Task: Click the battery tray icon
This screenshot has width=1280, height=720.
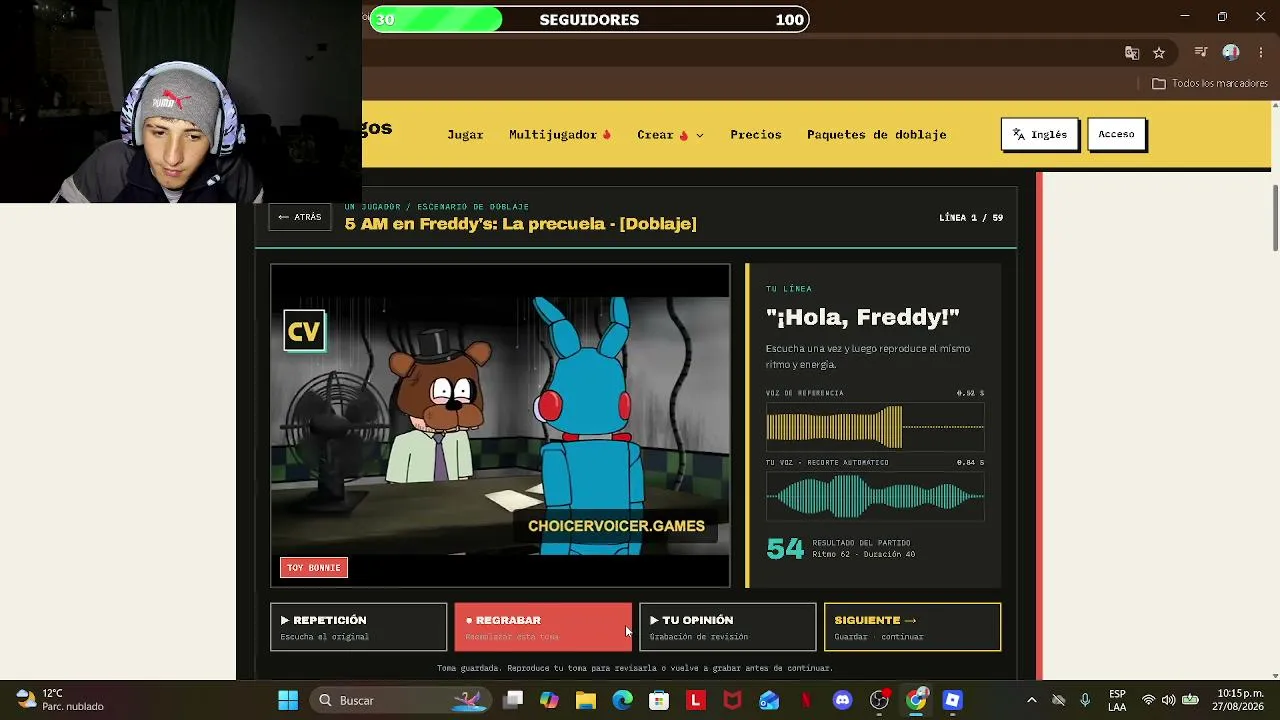Action: pos(1191,700)
